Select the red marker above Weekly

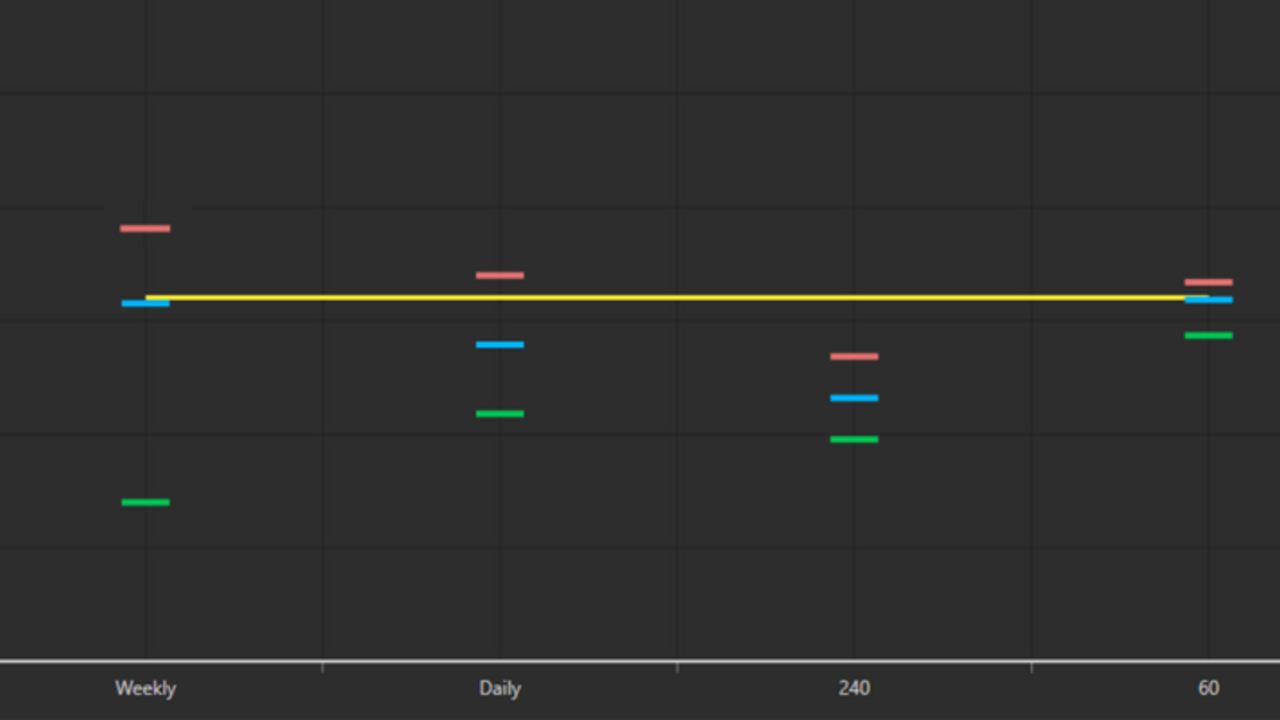[145, 228]
